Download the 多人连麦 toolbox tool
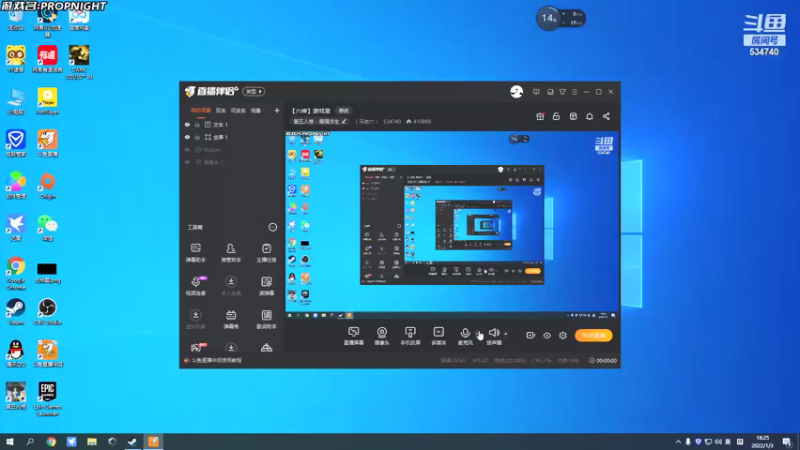The image size is (800, 450). [x=231, y=286]
